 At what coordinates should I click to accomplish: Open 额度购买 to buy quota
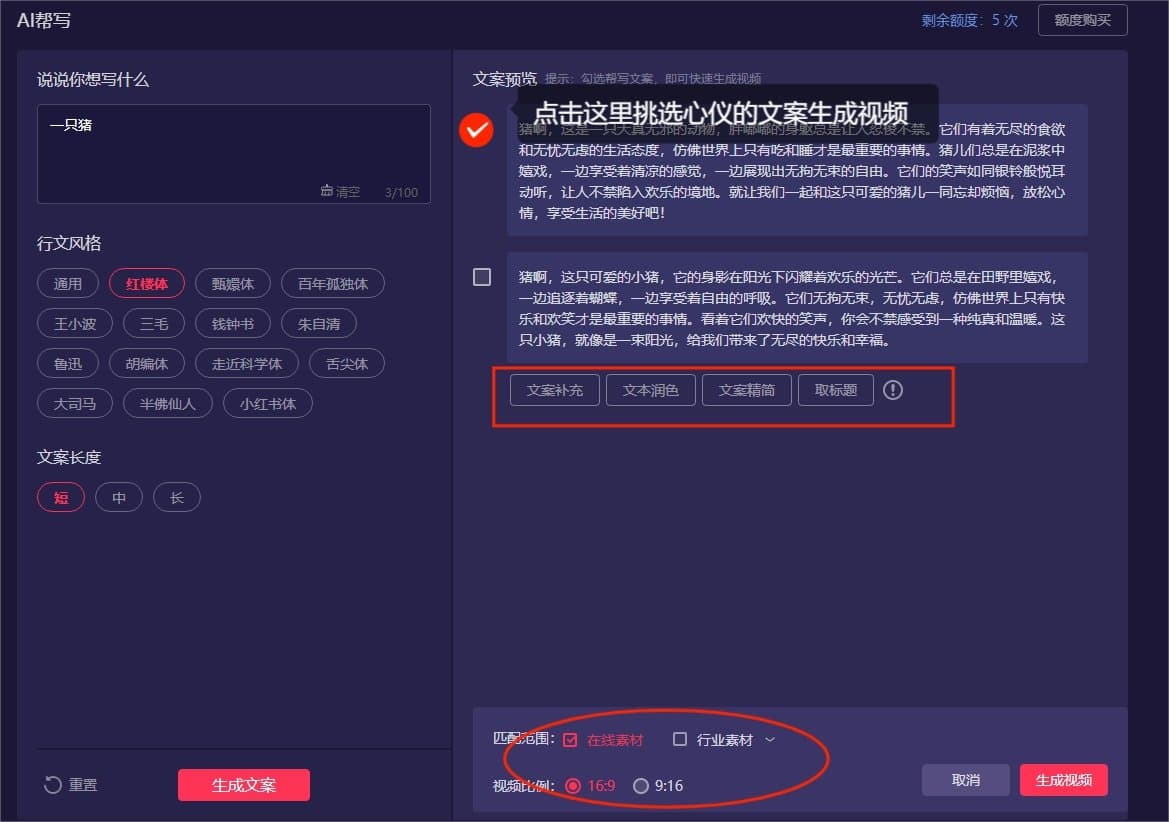[1083, 20]
